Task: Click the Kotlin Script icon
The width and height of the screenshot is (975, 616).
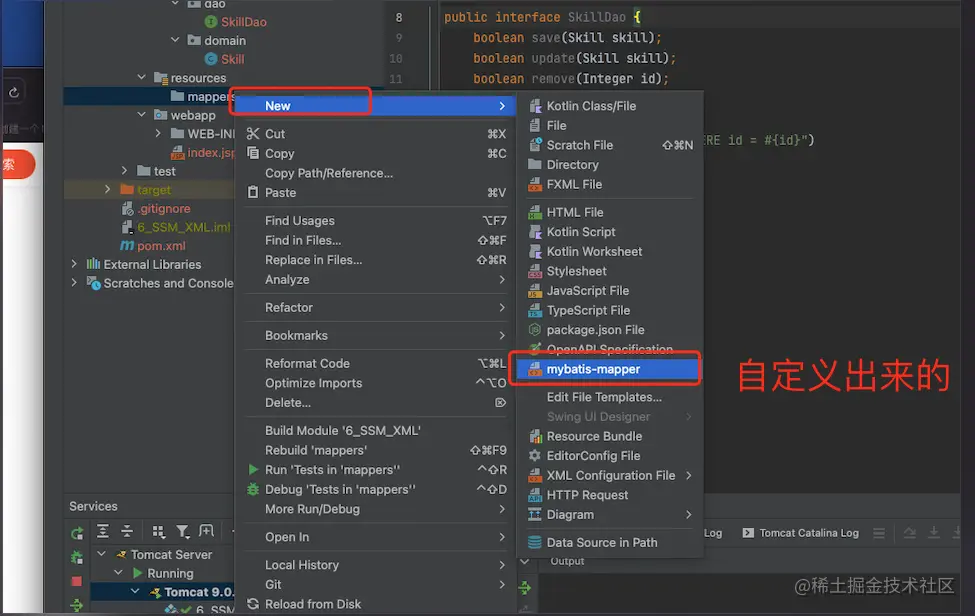Action: [535, 232]
